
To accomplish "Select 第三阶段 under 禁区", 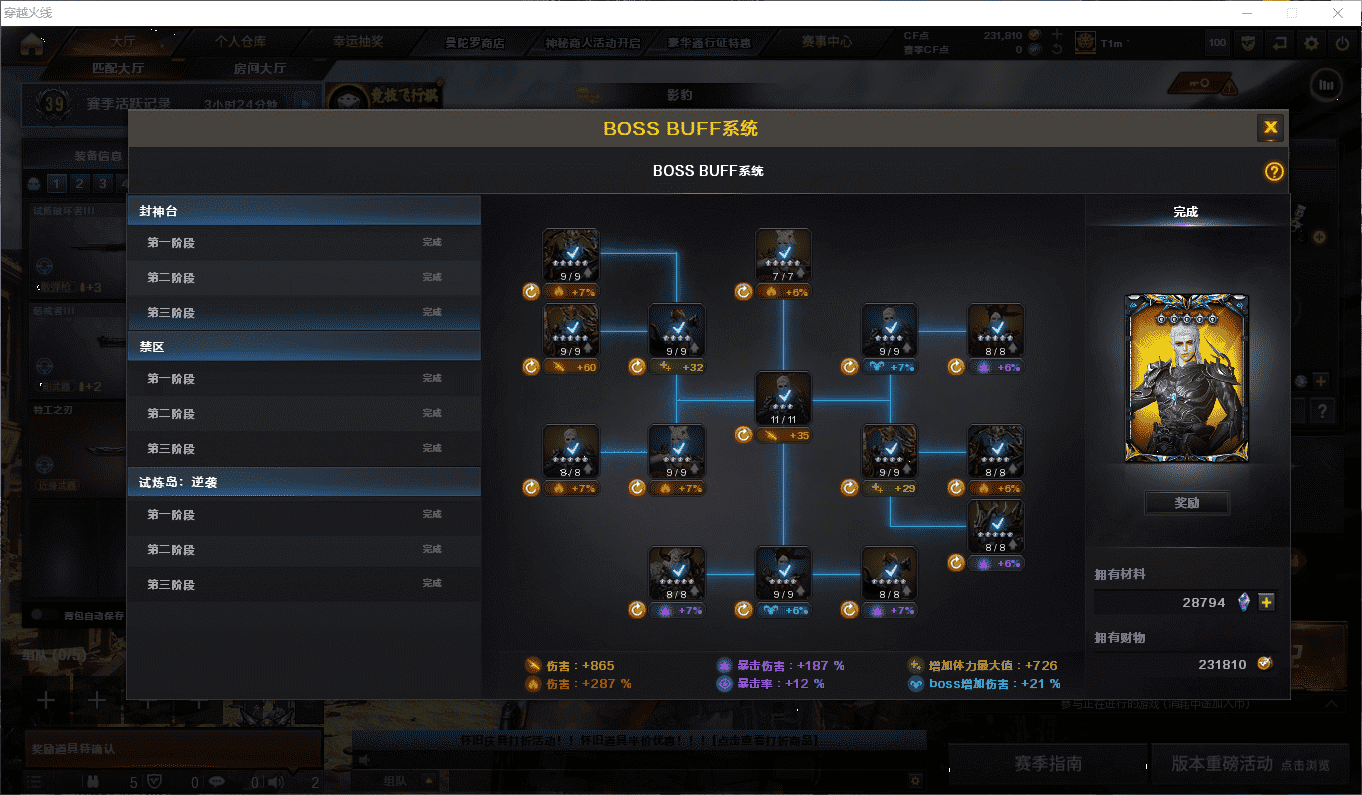I will tap(304, 448).
